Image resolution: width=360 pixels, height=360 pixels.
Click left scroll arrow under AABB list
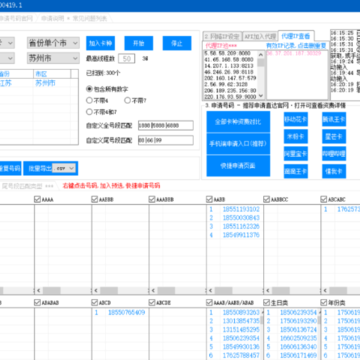(210, 290)
